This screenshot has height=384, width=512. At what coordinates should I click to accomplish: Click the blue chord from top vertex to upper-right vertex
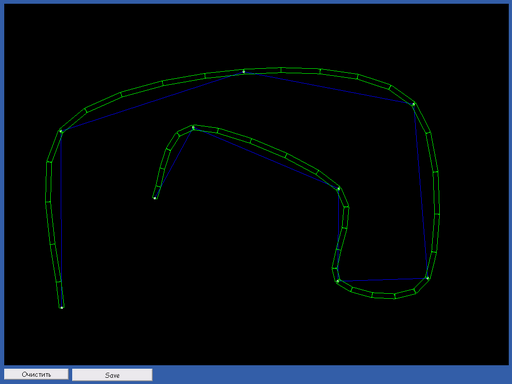329,88
